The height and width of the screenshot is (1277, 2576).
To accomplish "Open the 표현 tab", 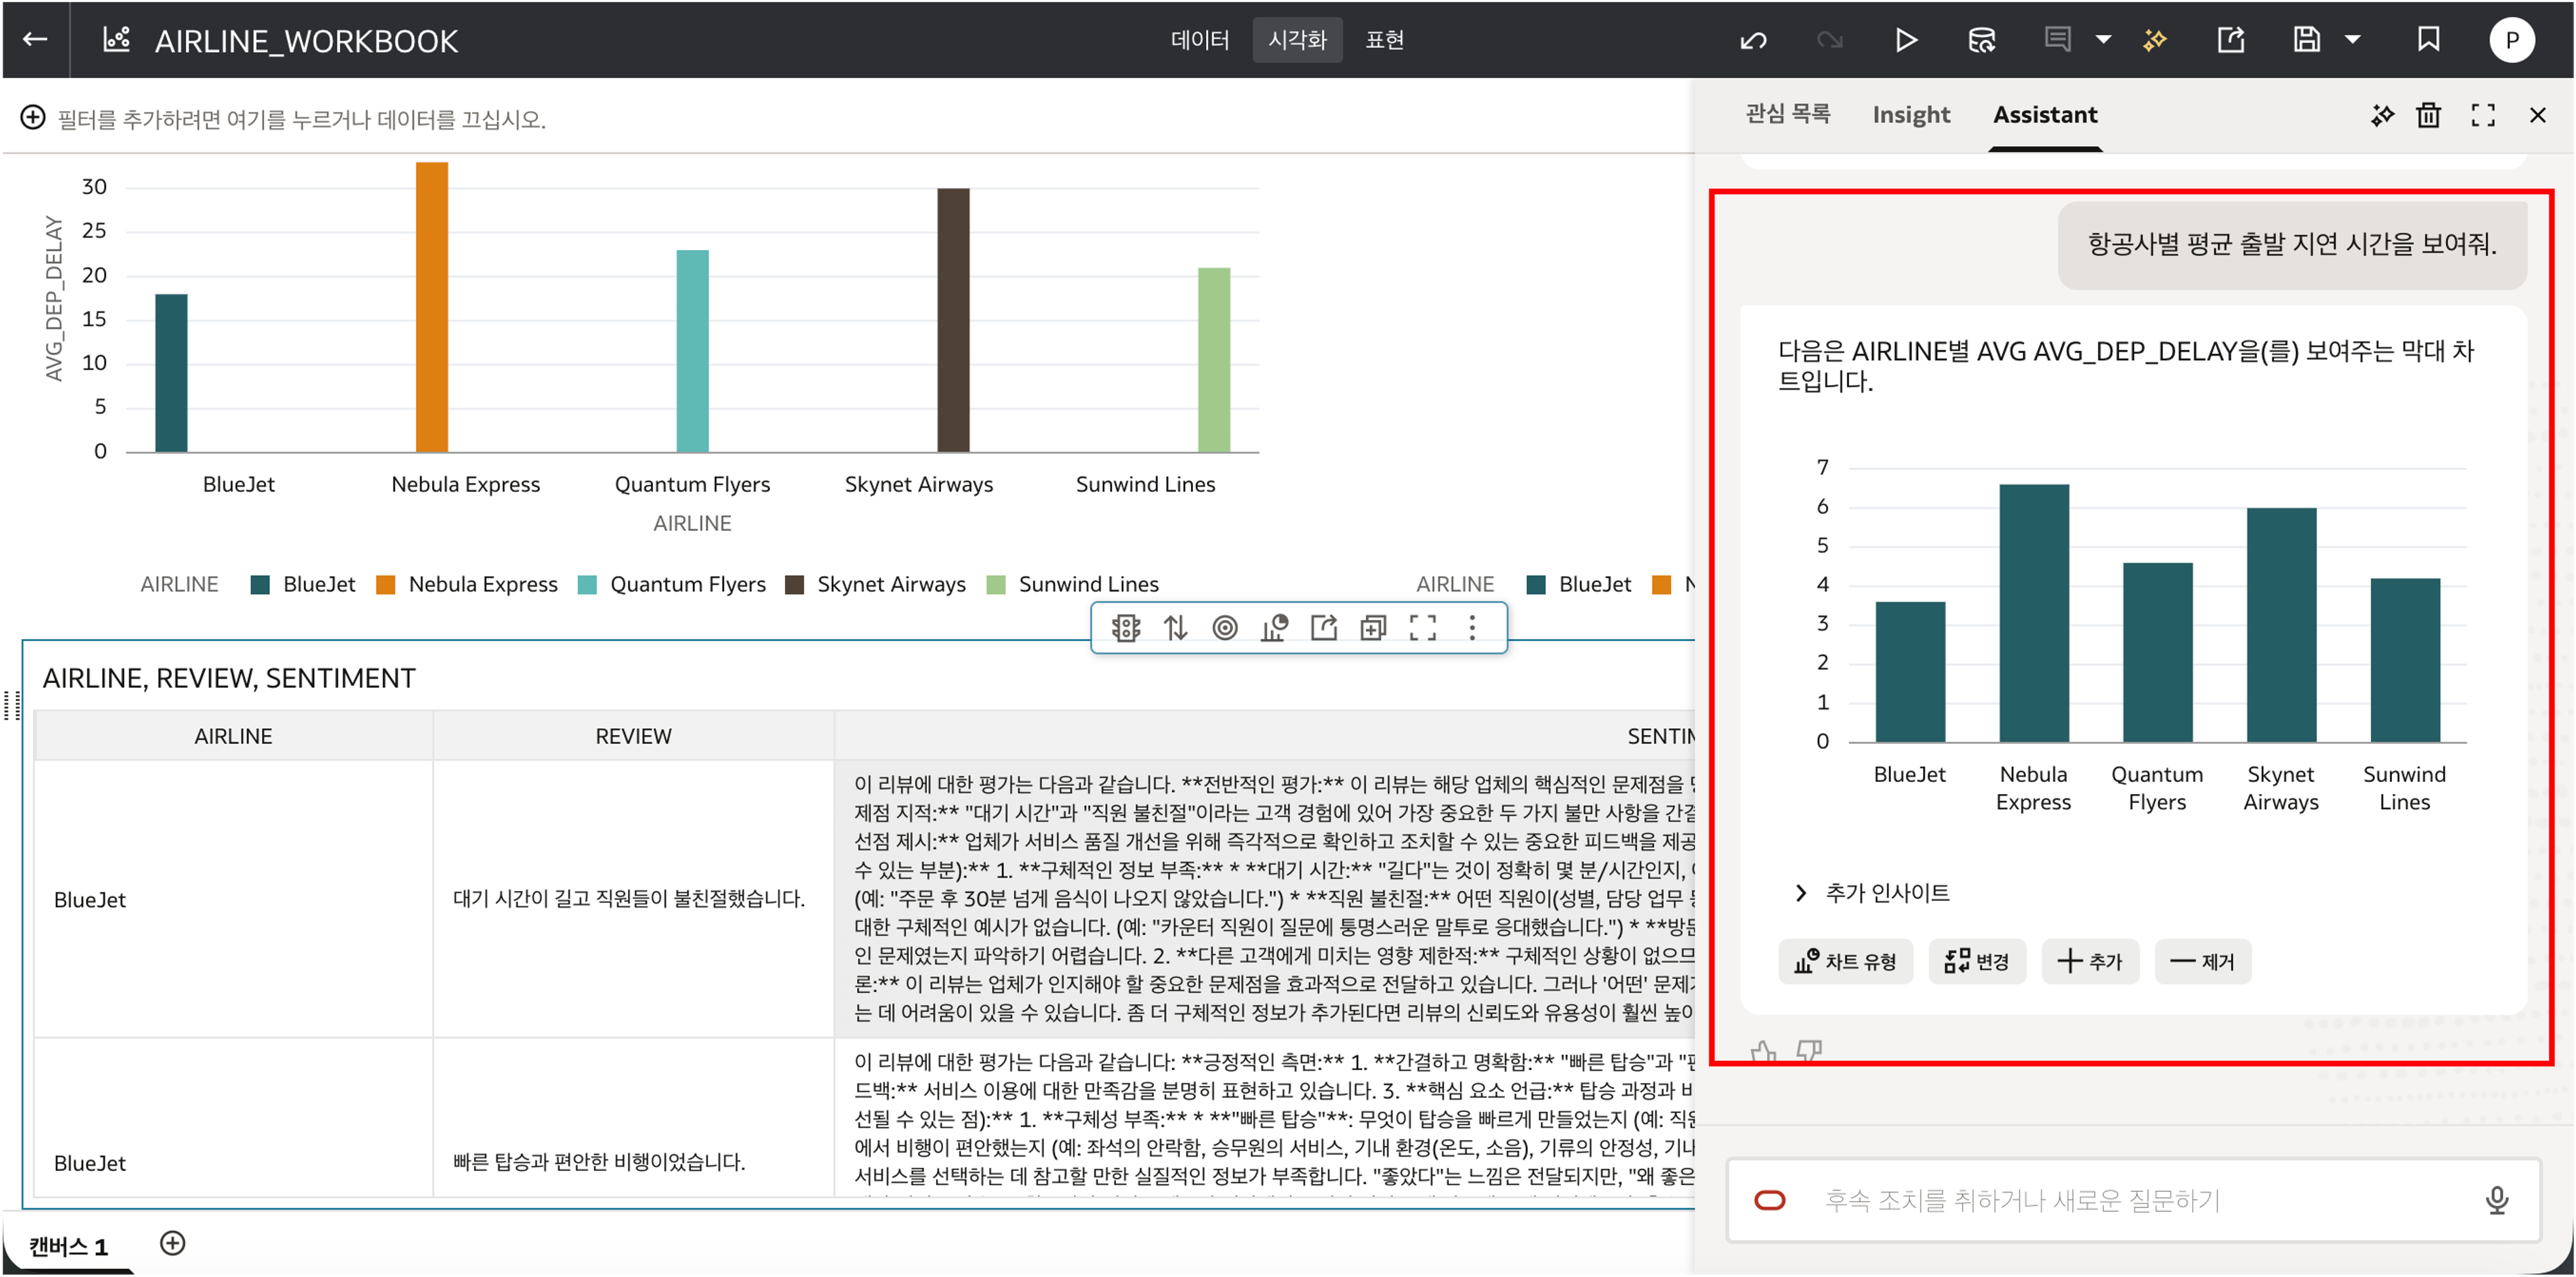I will point(1385,40).
